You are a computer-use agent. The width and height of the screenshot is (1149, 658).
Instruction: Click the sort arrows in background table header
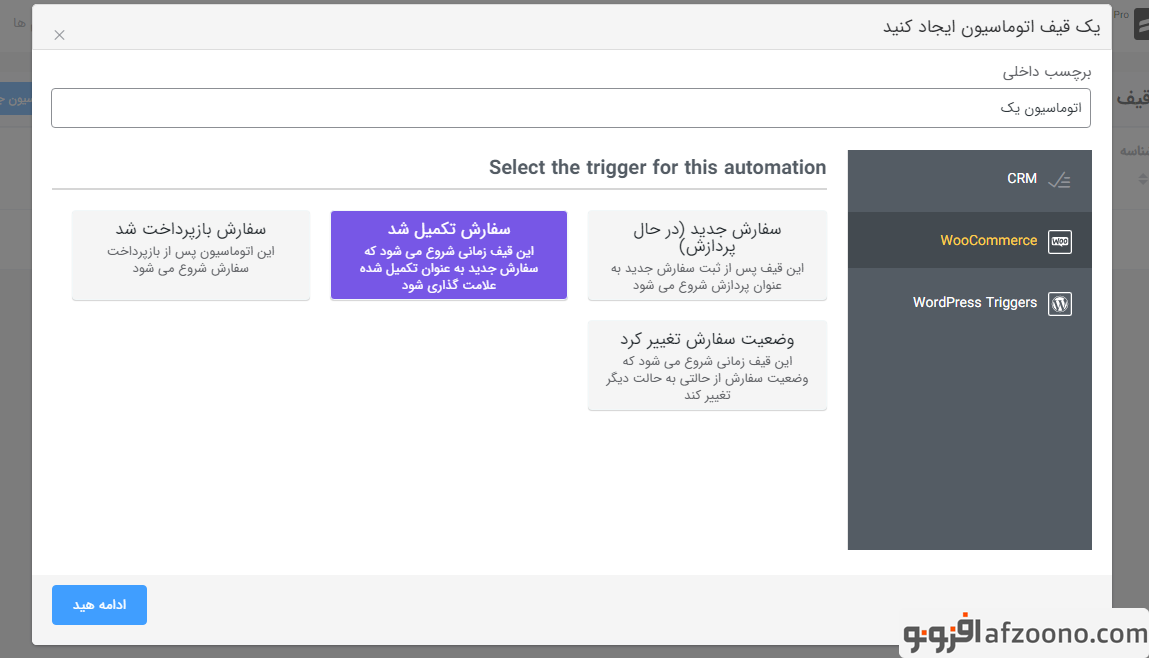coord(1144,180)
